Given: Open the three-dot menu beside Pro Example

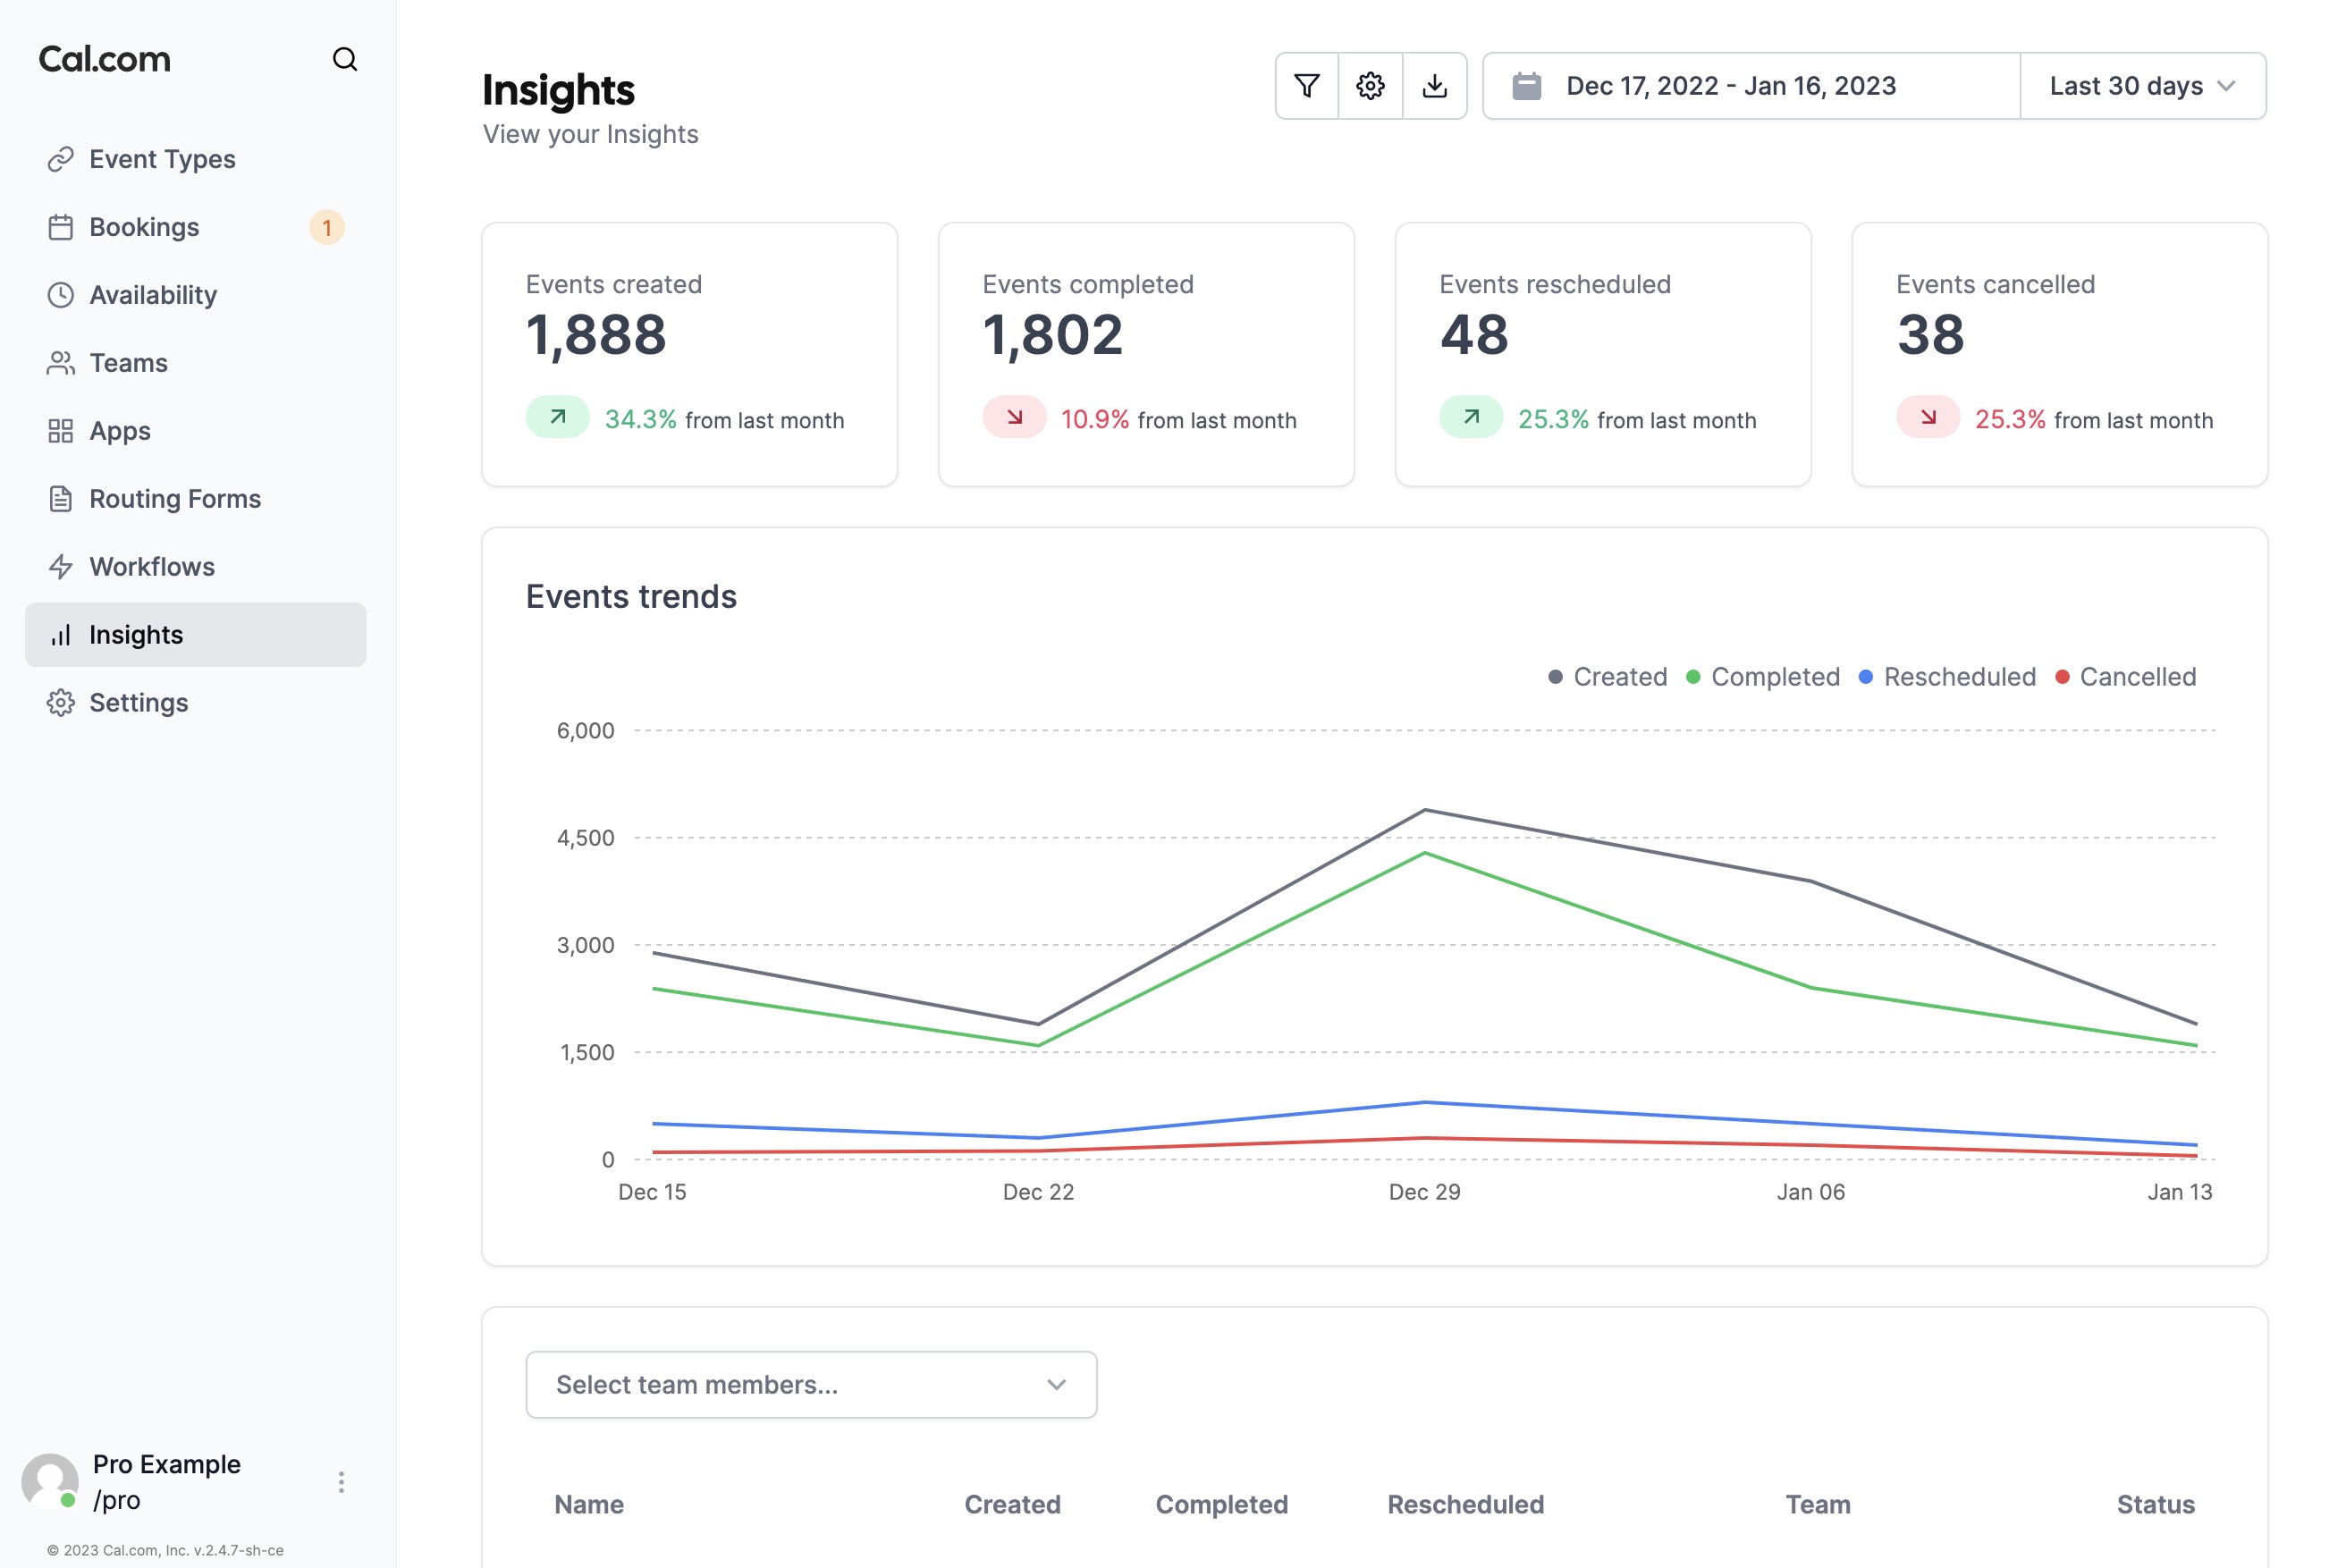Looking at the screenshot, I should [341, 1481].
